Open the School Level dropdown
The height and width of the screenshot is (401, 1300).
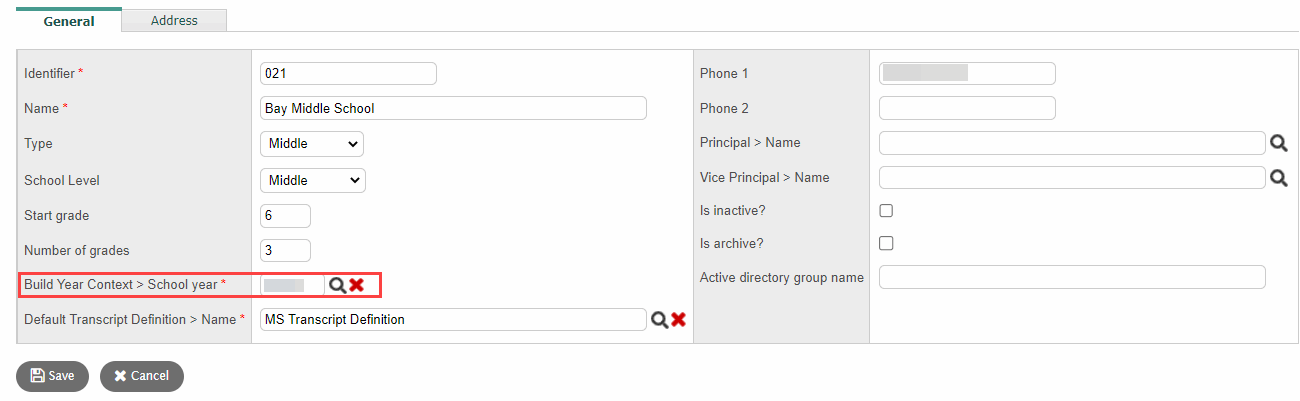pyautogui.click(x=312, y=181)
